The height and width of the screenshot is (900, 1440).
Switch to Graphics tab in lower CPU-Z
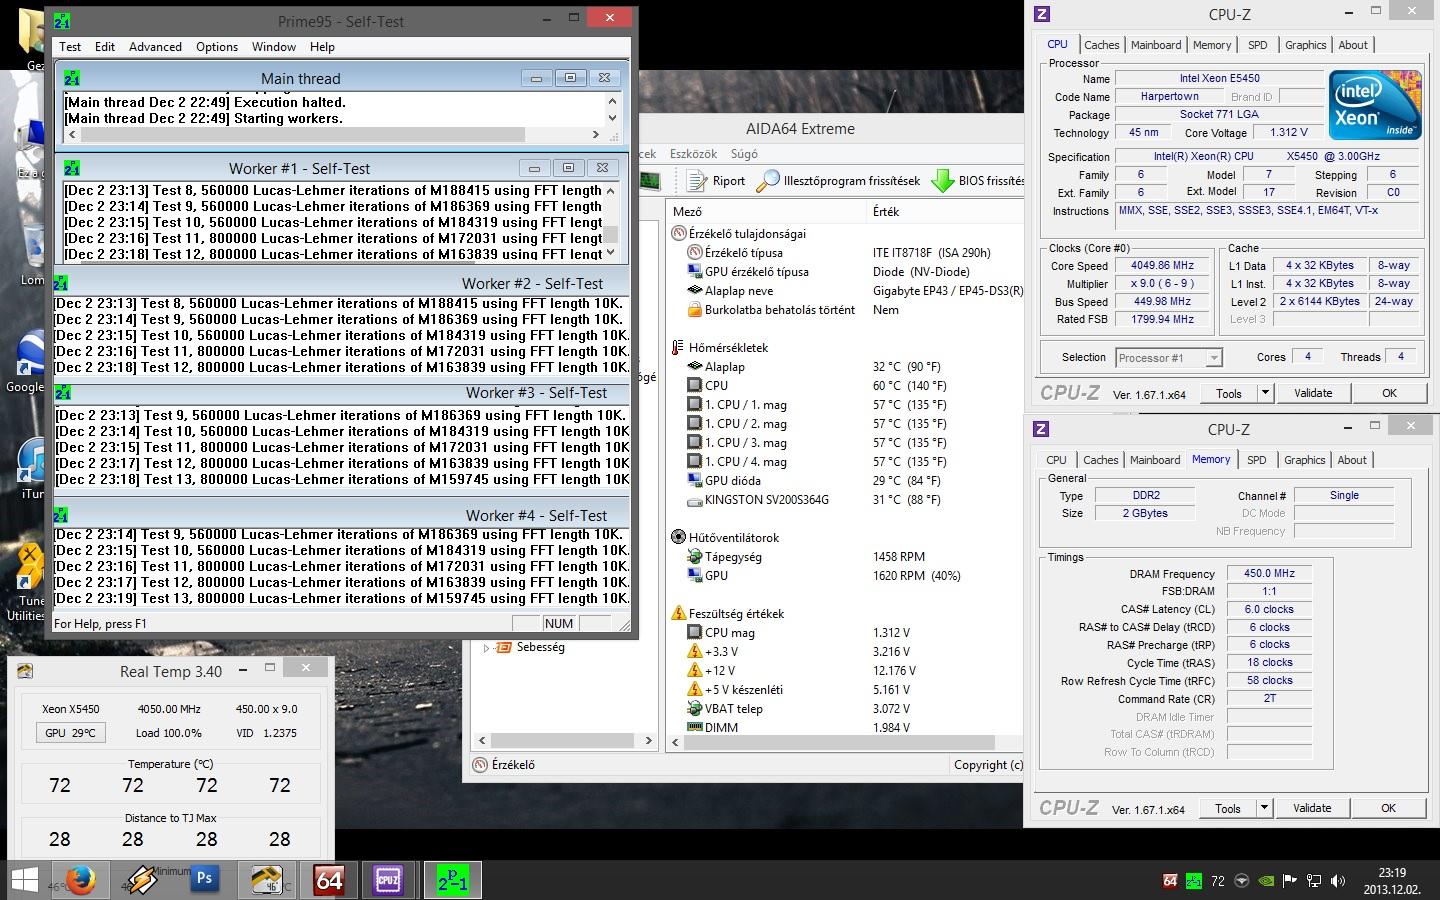pyautogui.click(x=1305, y=460)
